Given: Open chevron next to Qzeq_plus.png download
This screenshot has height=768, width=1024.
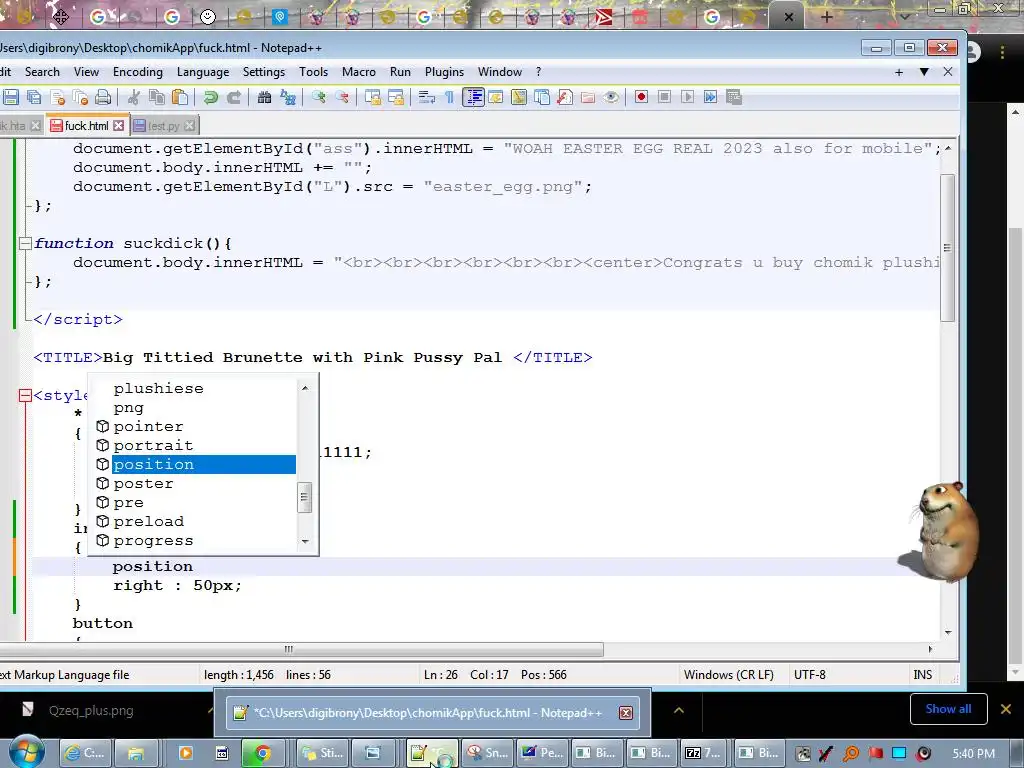Looking at the screenshot, I should click(x=212, y=710).
